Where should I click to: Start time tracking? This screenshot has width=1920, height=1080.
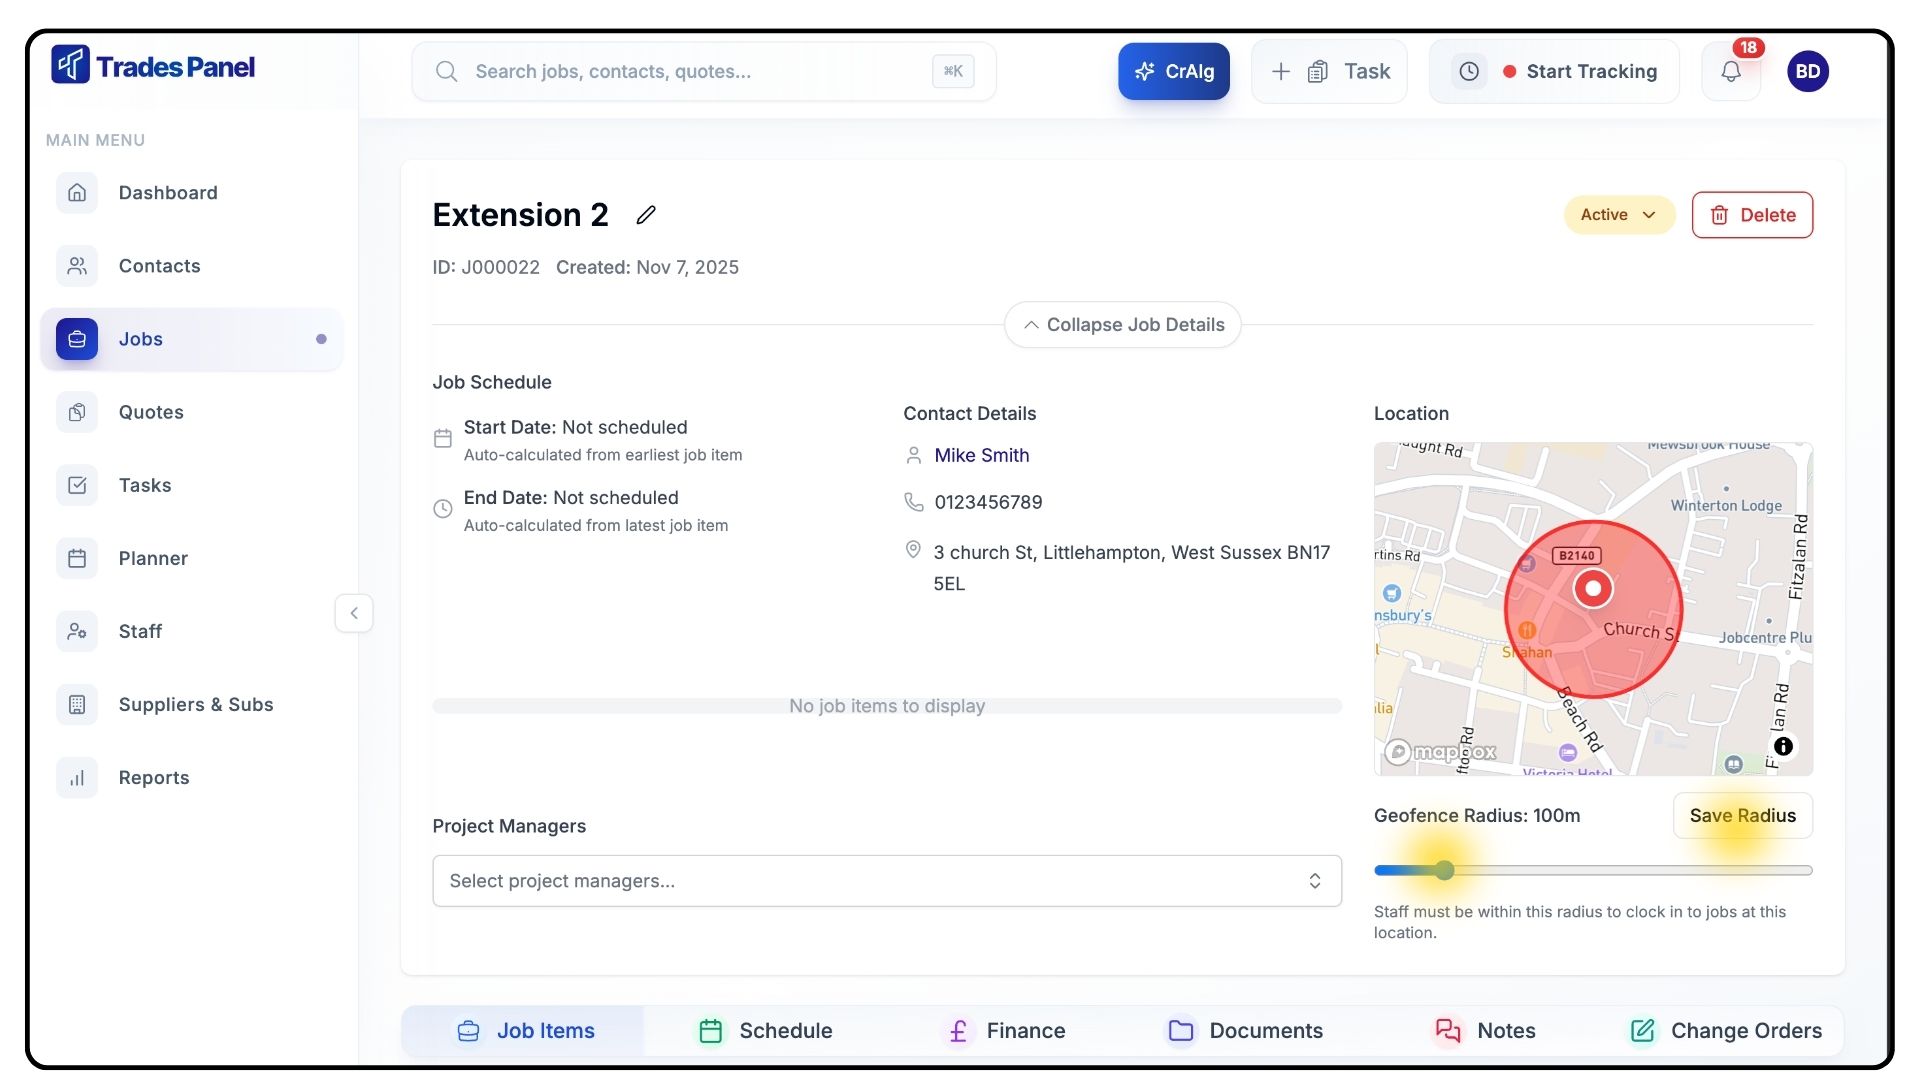point(1590,71)
